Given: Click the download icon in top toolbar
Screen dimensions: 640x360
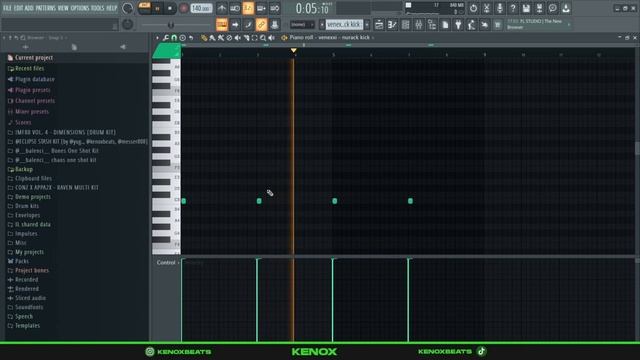Looking at the screenshot, I should point(566,8).
